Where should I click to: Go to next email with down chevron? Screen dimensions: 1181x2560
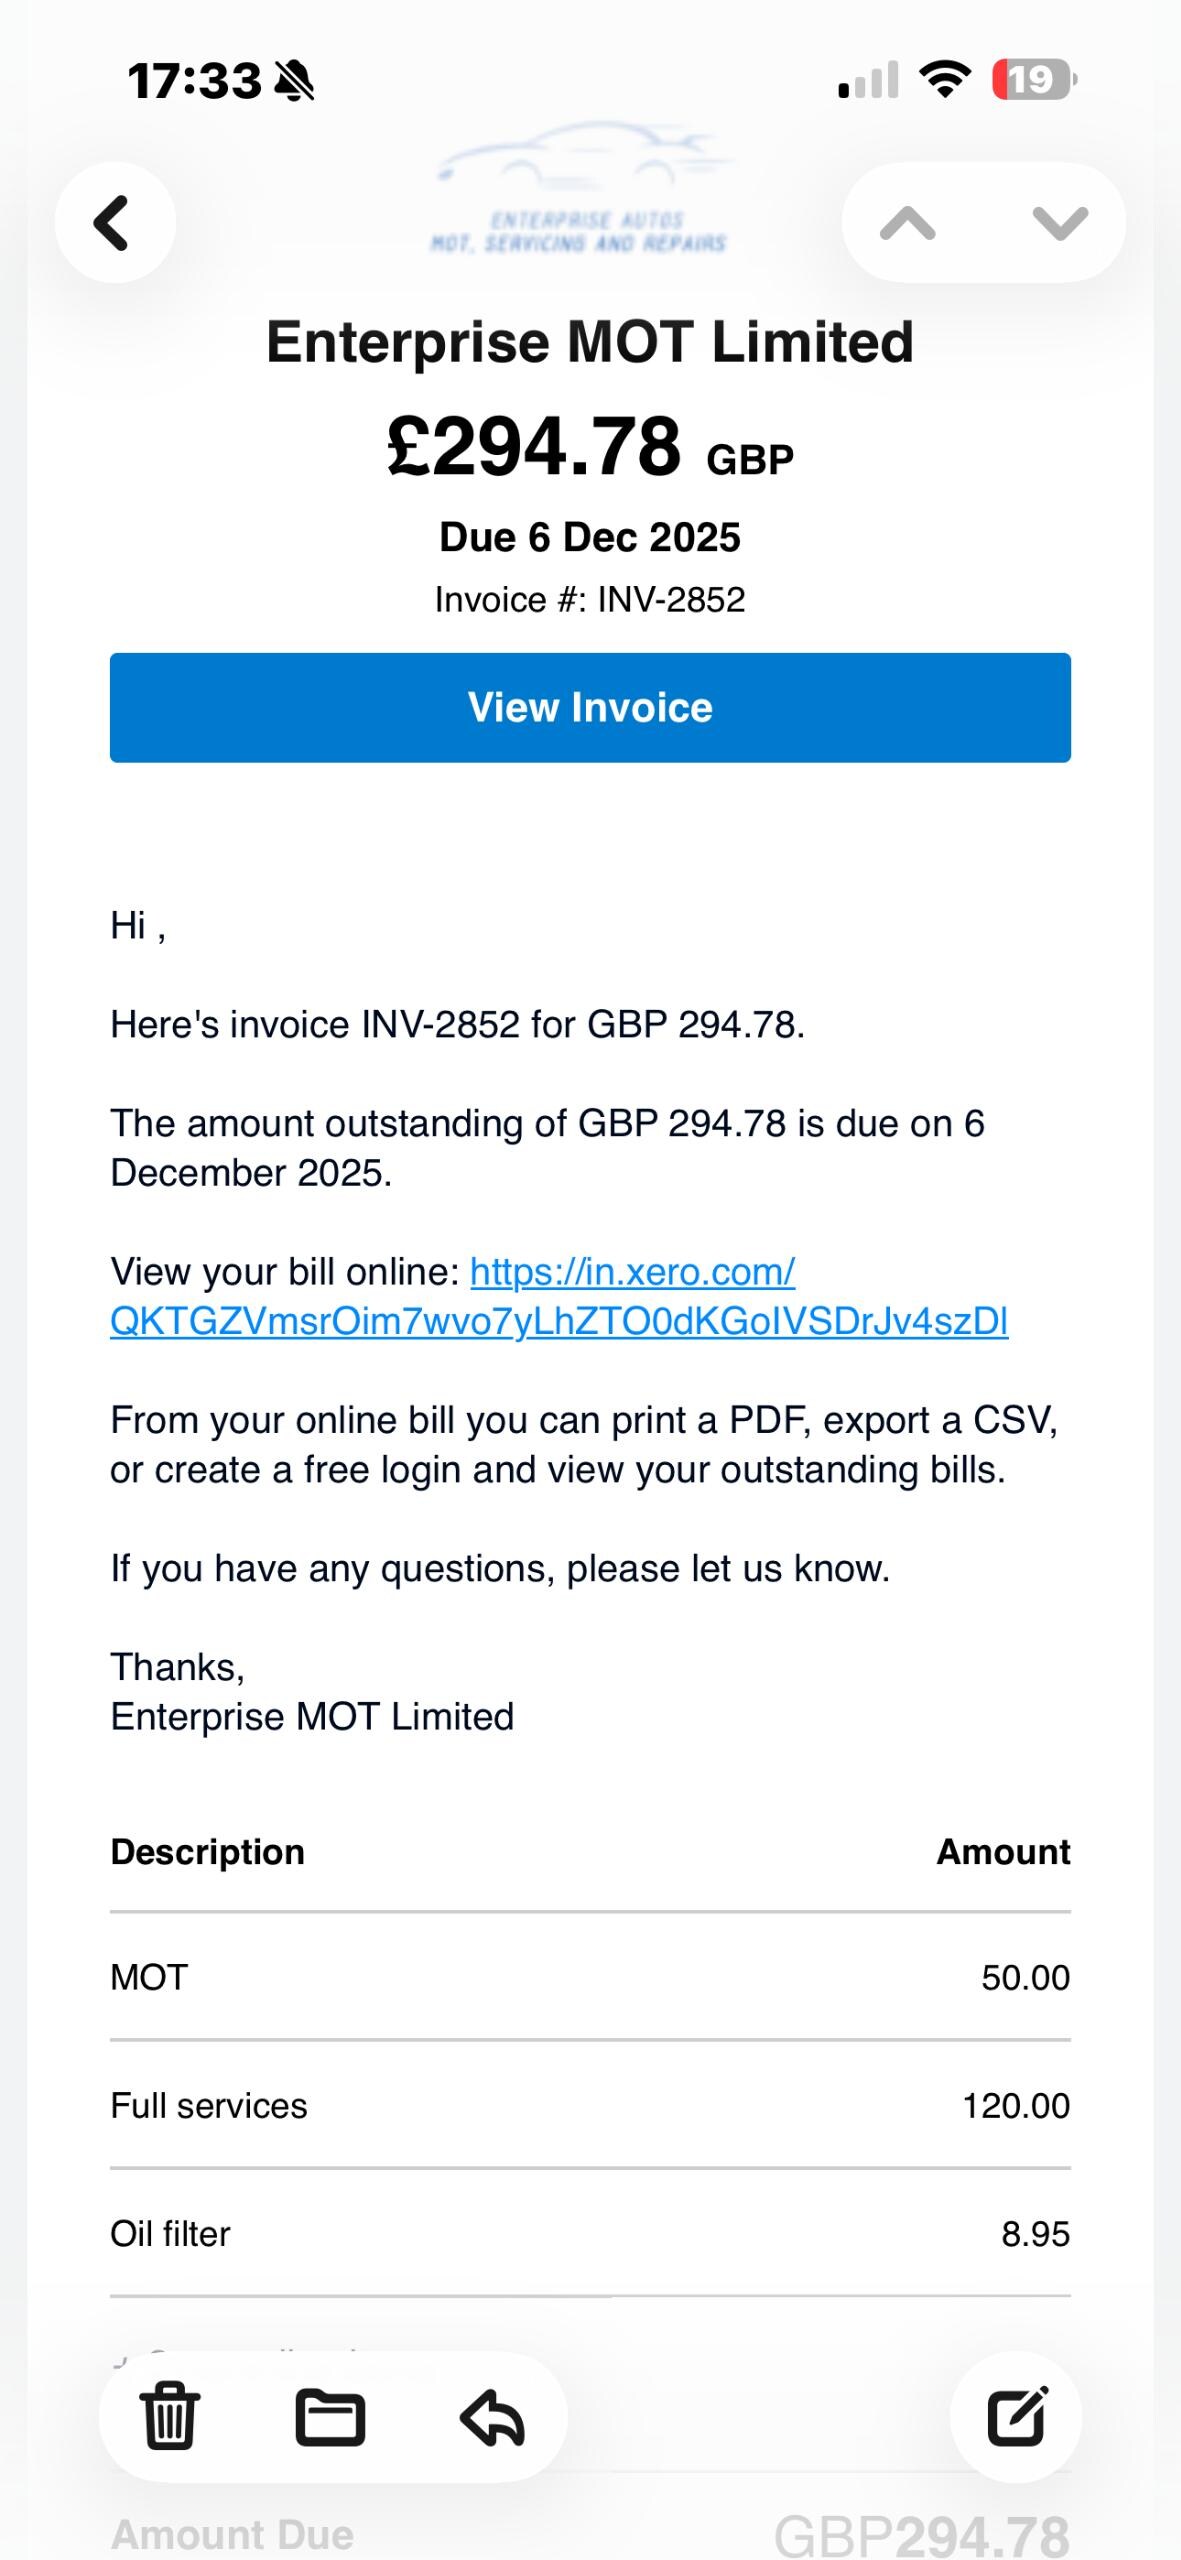tap(1059, 222)
